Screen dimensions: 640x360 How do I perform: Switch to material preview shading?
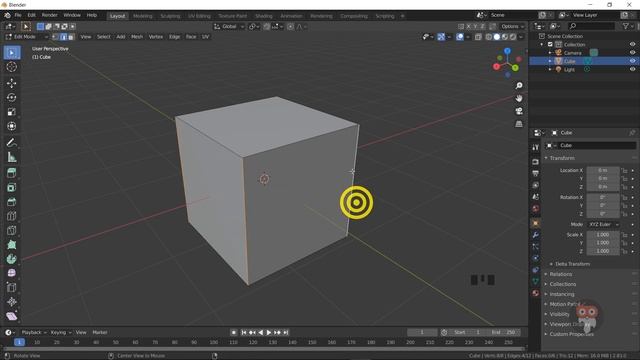[x=505, y=37]
